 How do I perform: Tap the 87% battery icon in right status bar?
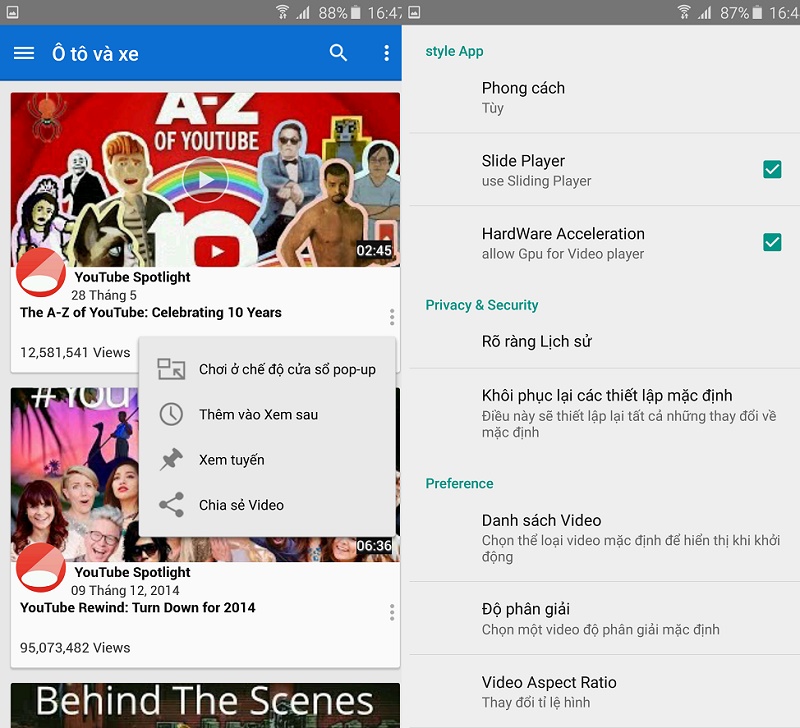pyautogui.click(x=758, y=12)
